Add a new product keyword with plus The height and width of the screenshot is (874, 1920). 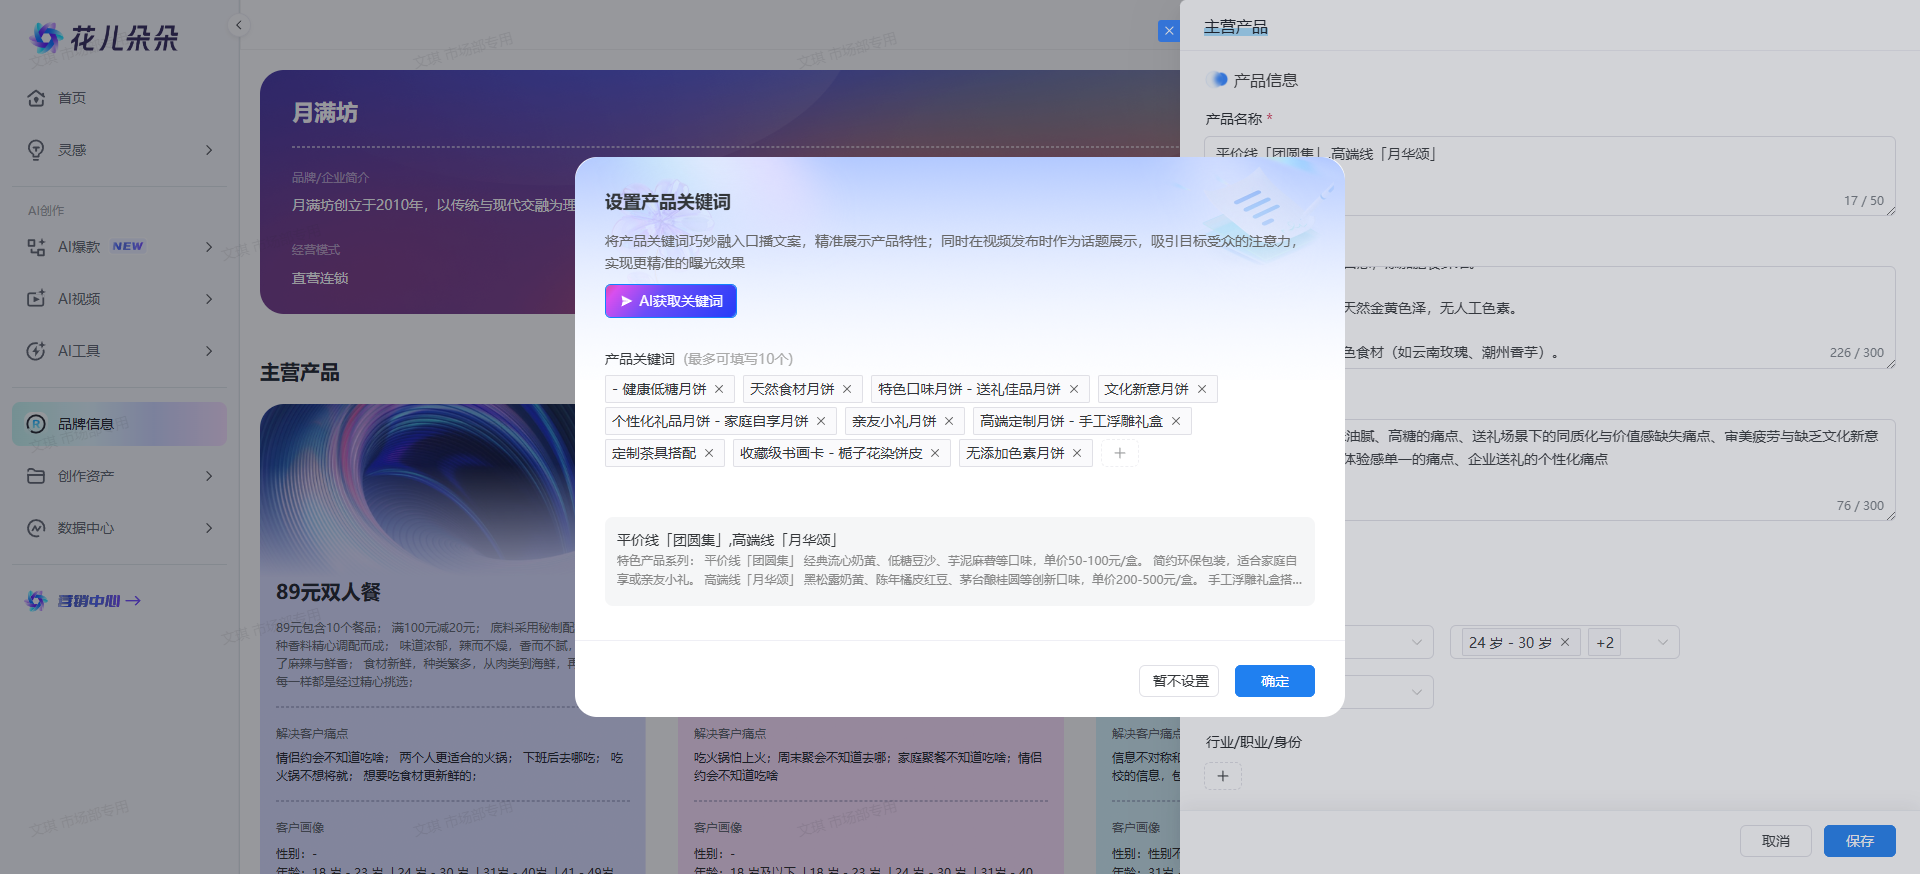[x=1120, y=453]
